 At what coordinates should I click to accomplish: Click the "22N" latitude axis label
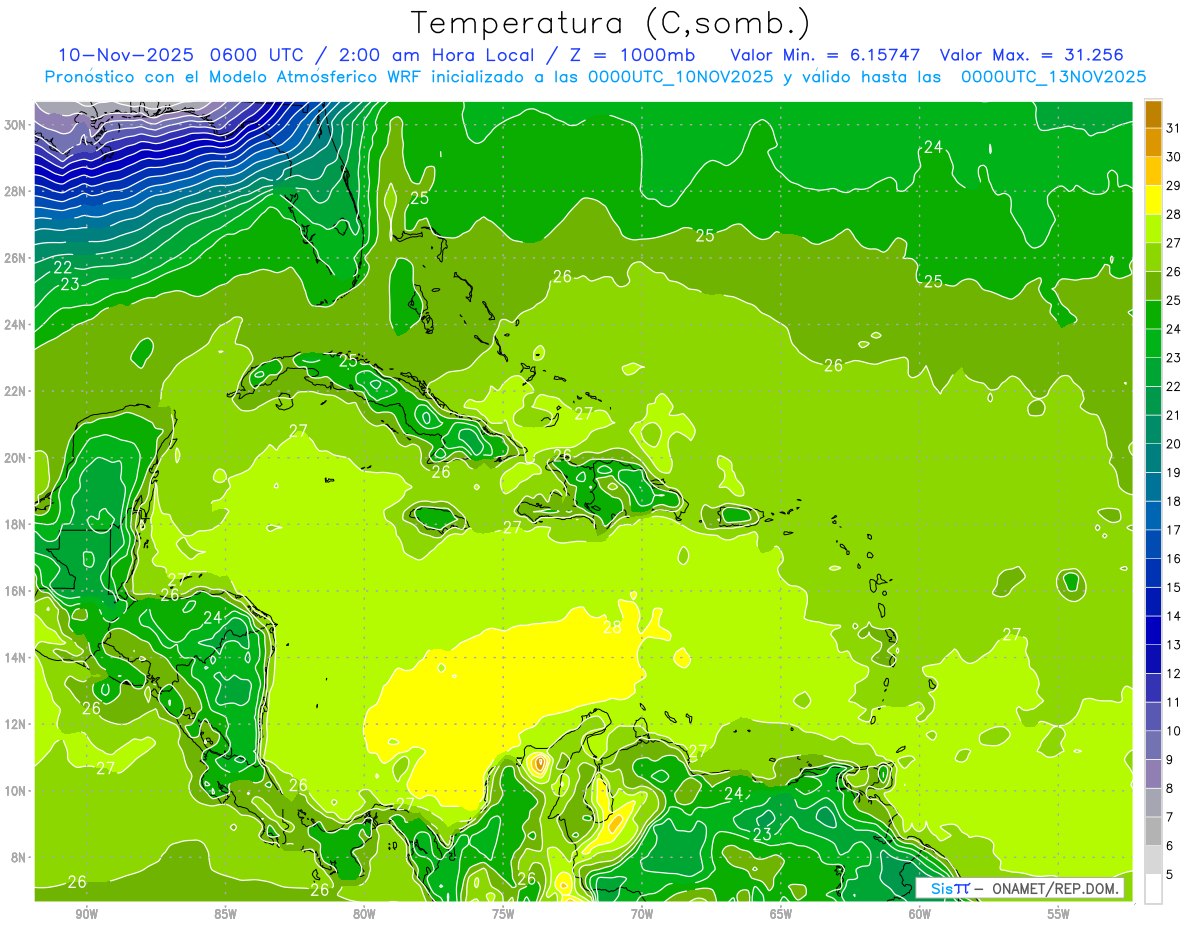(17, 391)
